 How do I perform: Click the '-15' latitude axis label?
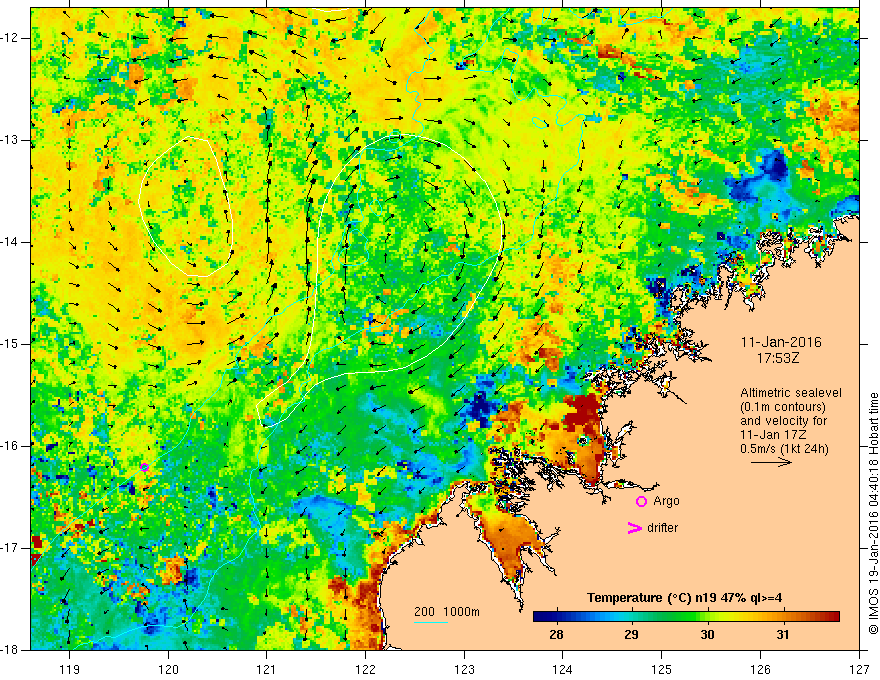11,344
